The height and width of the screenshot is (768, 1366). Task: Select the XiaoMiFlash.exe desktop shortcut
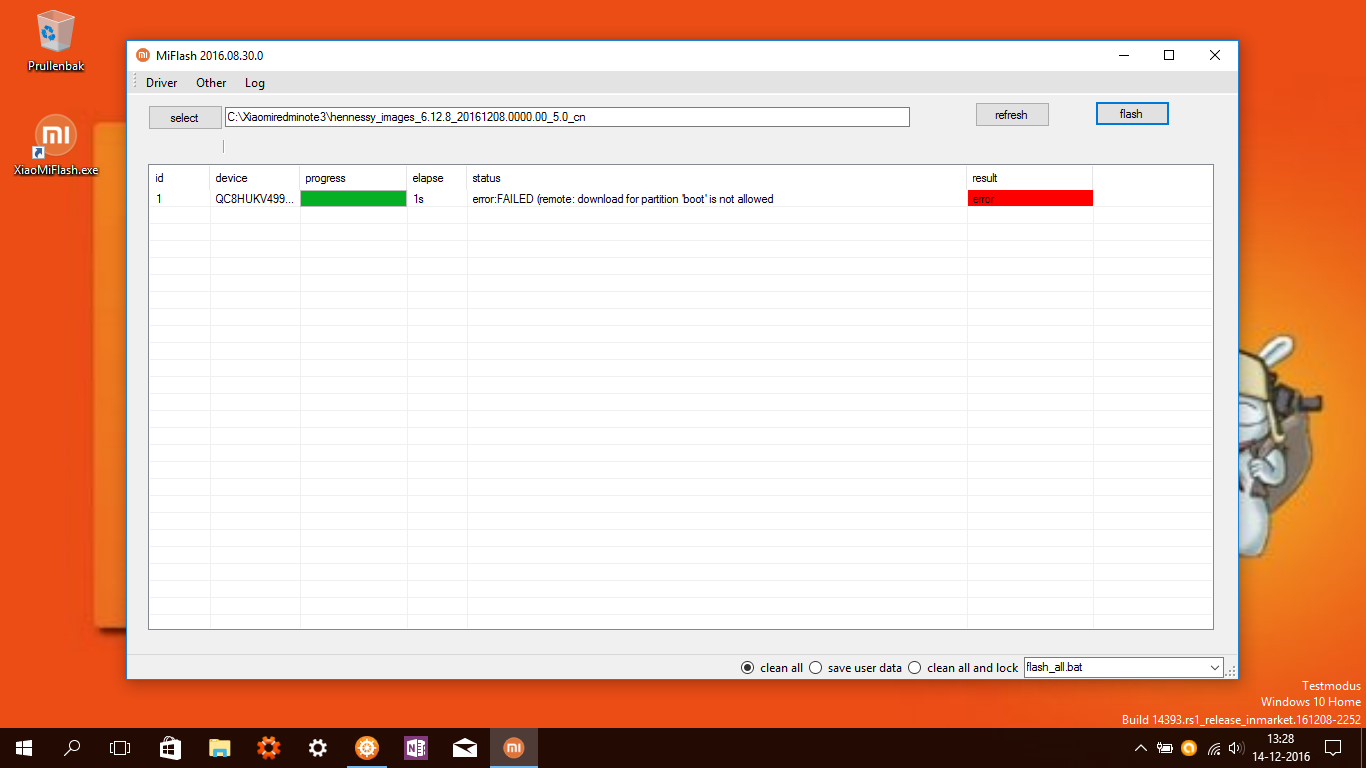pos(56,145)
